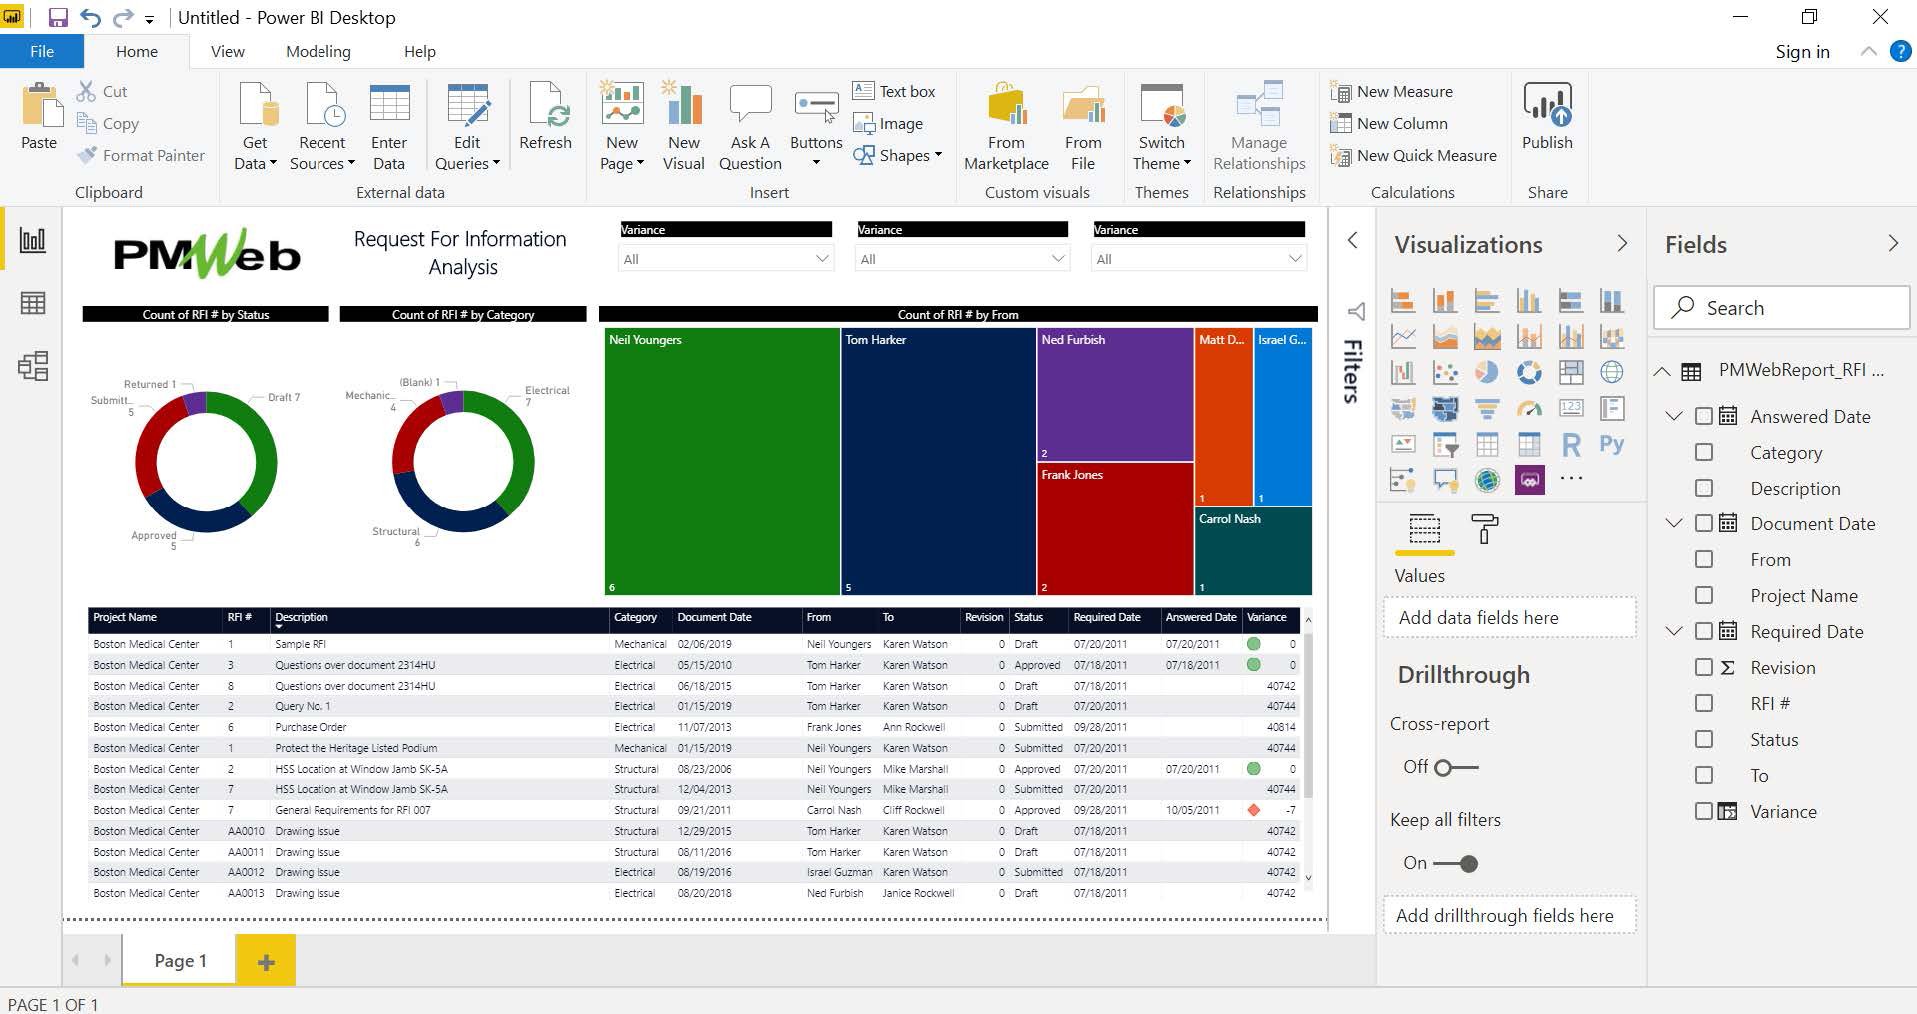Check the Project Name field checkbox
Image resolution: width=1917 pixels, height=1014 pixels.
click(1704, 595)
